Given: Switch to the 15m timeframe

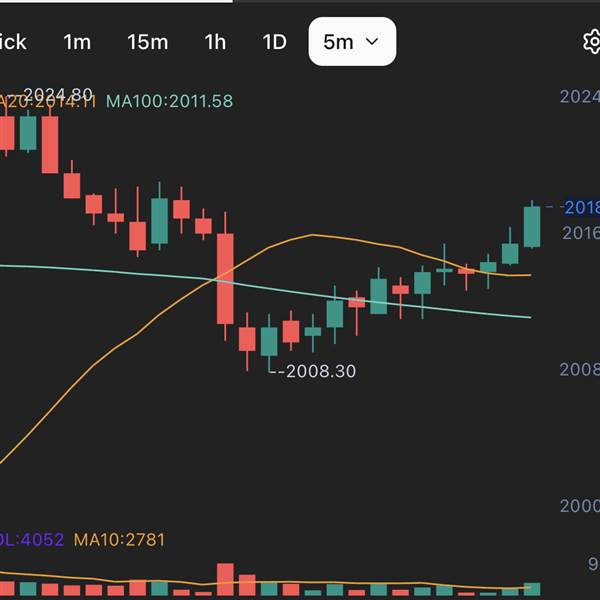Looking at the screenshot, I should pos(147,41).
